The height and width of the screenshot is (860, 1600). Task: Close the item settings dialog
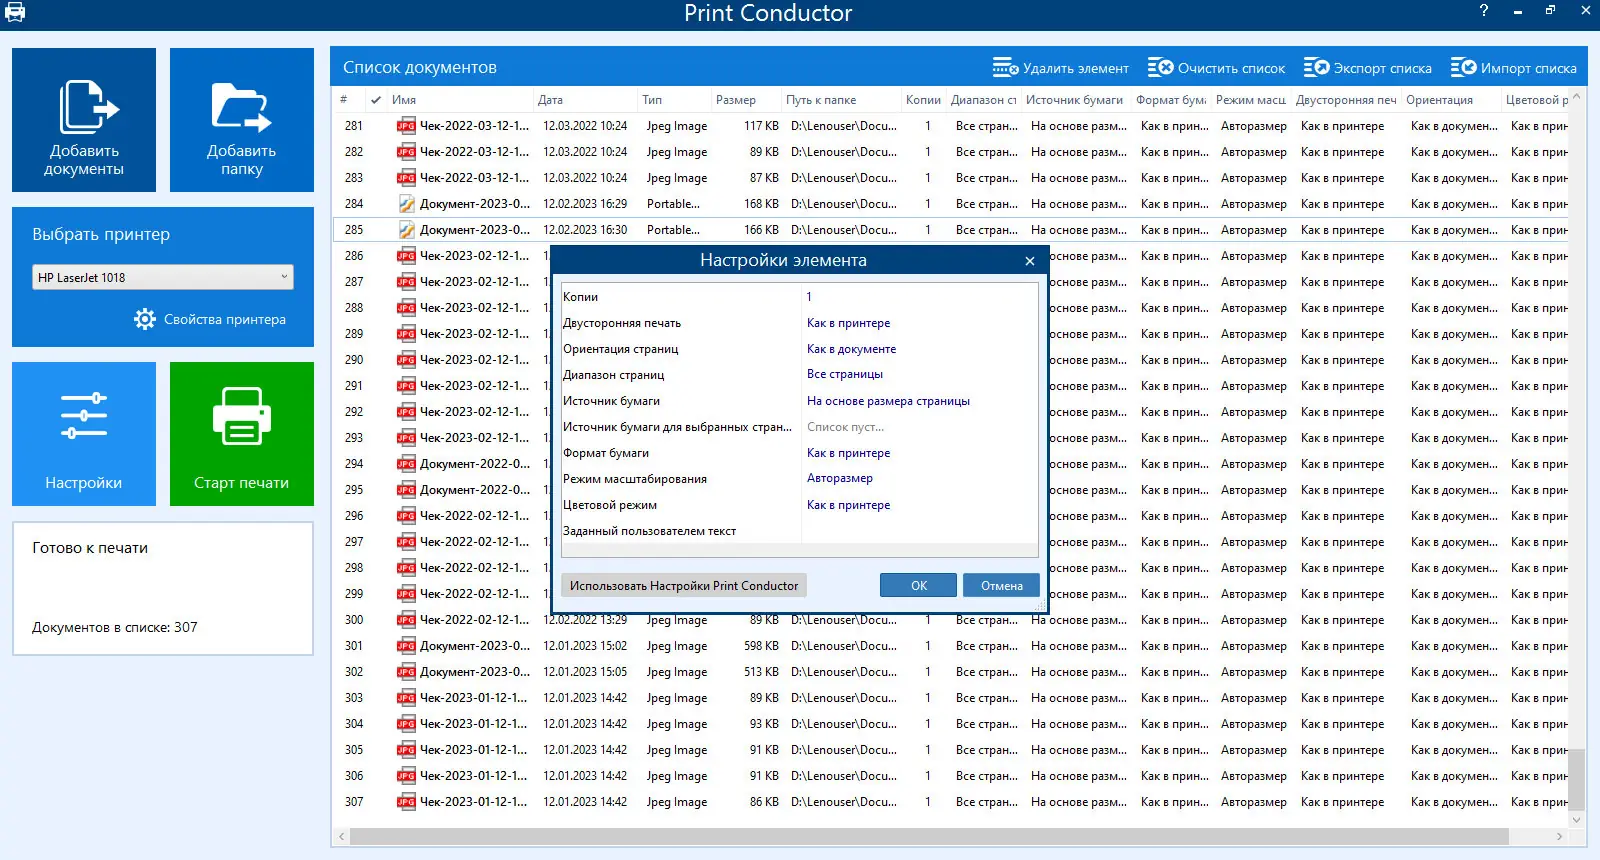1029,261
